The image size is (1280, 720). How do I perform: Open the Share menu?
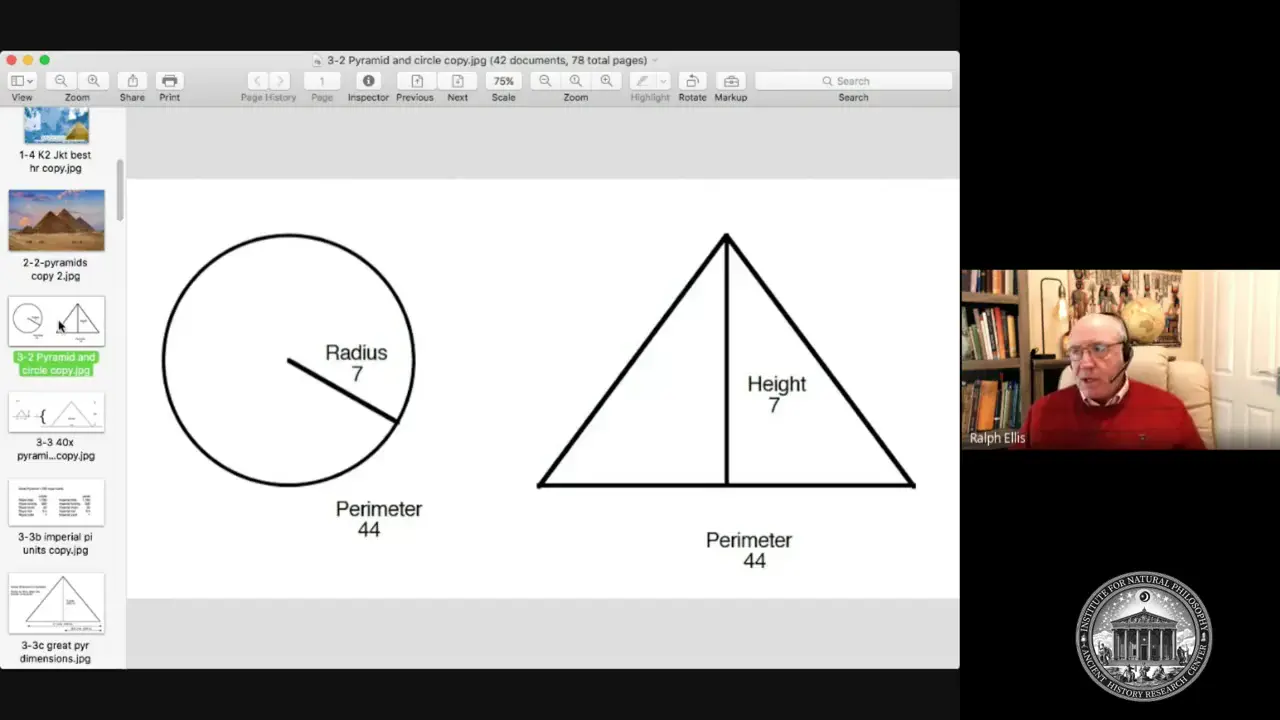[x=132, y=81]
